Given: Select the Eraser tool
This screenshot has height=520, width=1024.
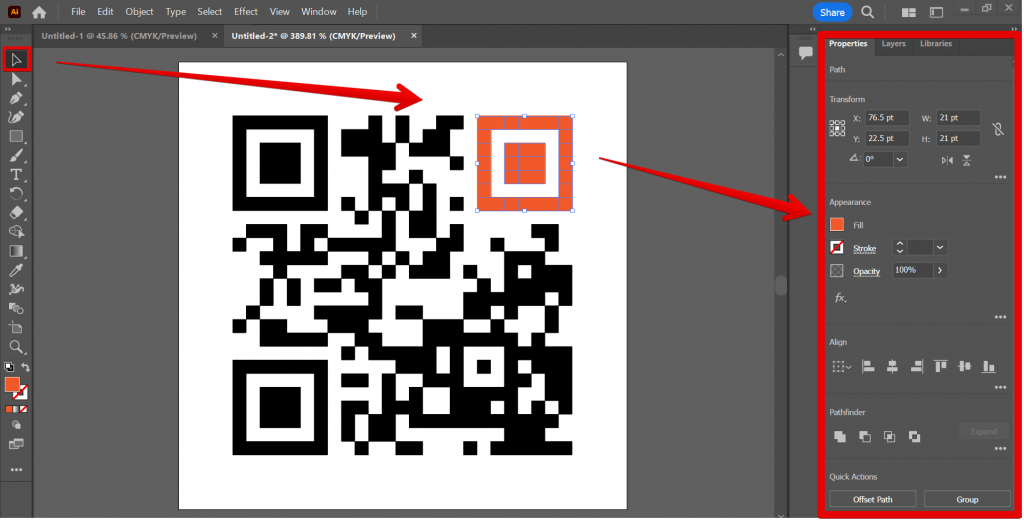Looking at the screenshot, I should point(16,212).
